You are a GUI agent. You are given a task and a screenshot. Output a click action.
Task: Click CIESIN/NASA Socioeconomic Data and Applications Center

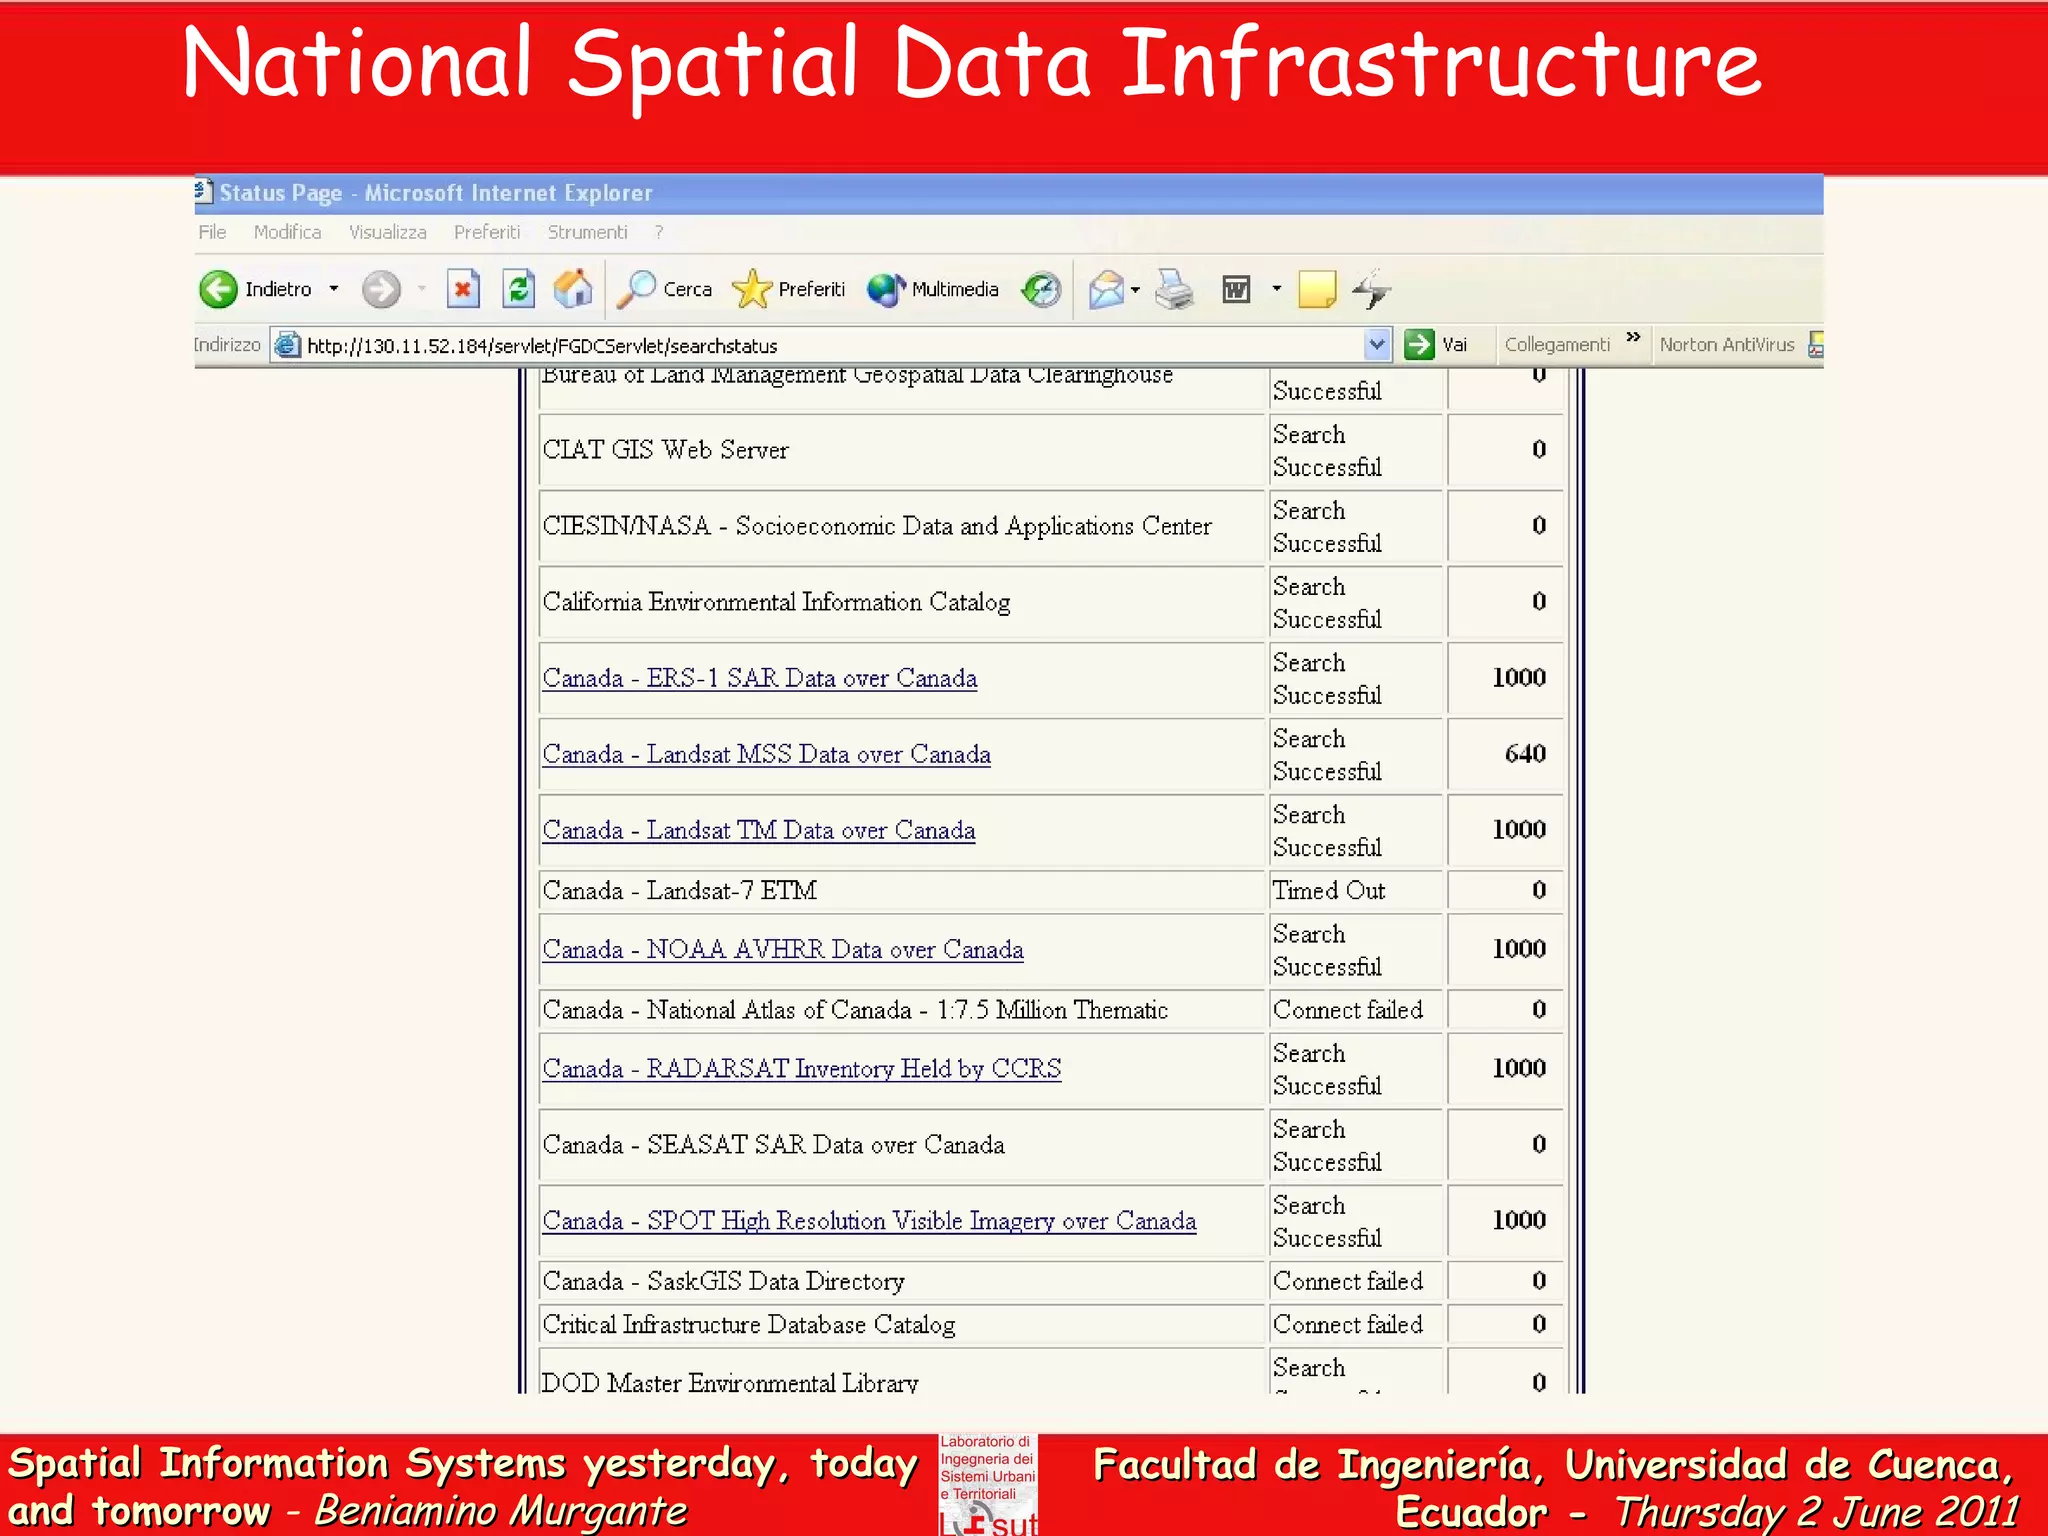tap(877, 526)
